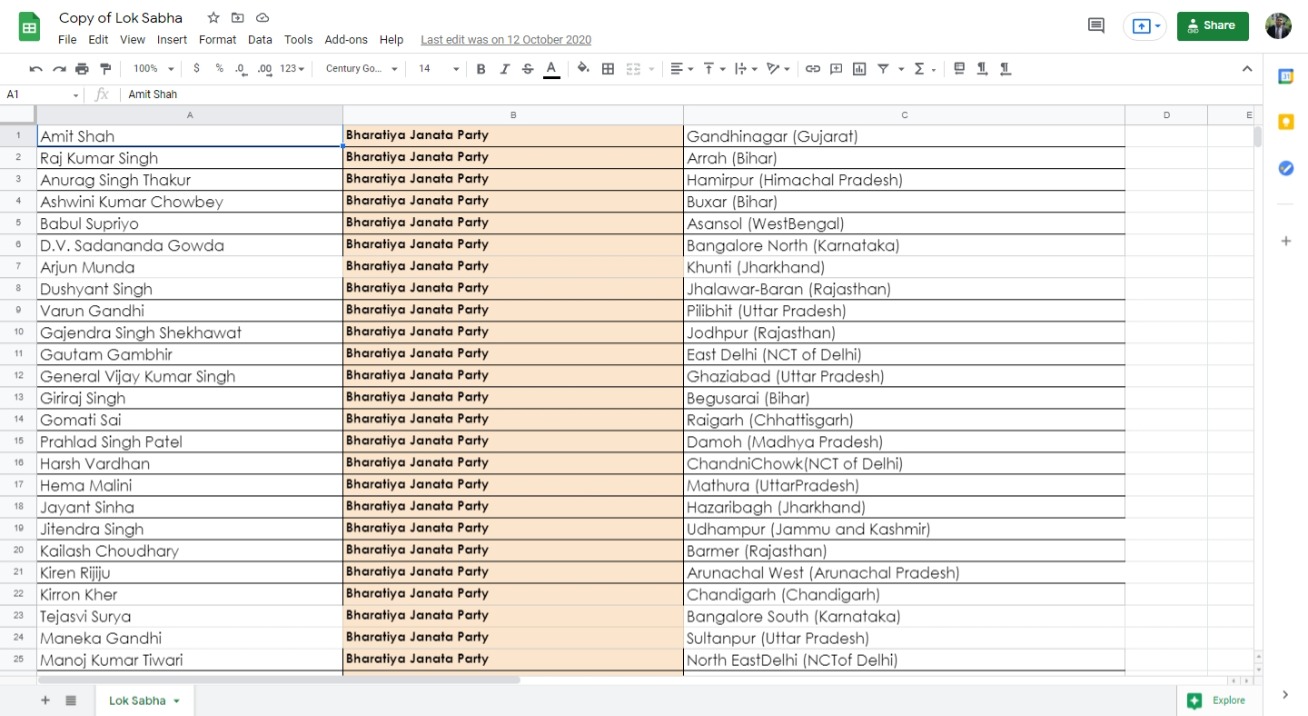
Task: Open the font size dropdown
Action: coord(438,69)
